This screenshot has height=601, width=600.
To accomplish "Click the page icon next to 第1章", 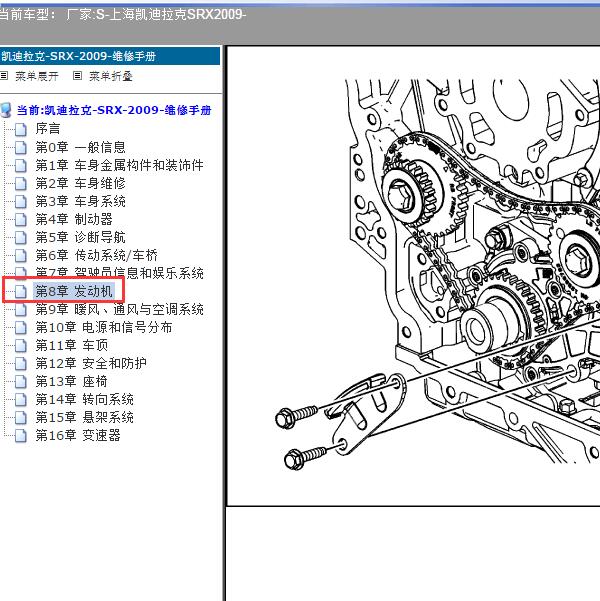I will coord(21,166).
